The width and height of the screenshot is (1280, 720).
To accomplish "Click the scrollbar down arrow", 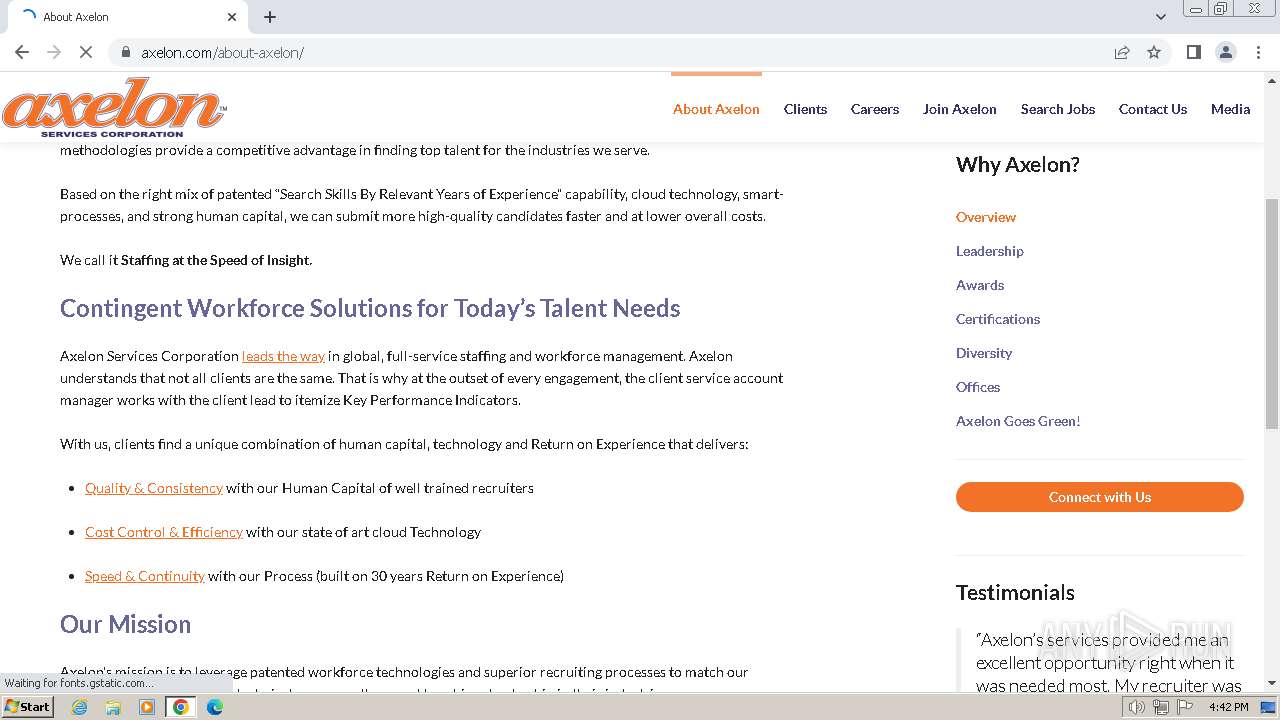I will pos(1272,683).
